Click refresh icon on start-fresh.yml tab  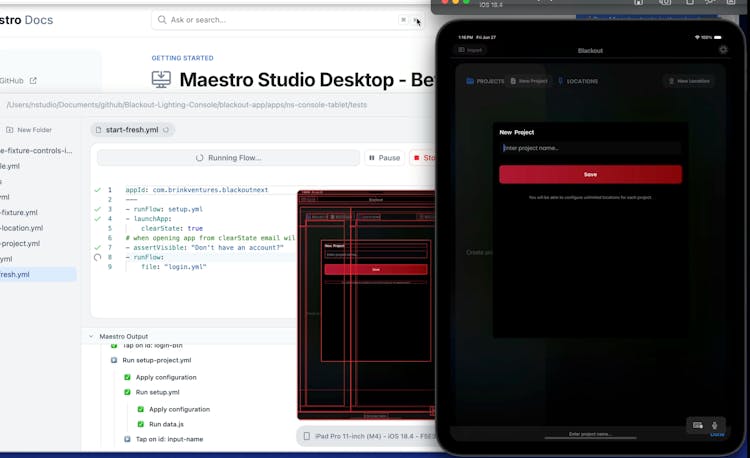click(166, 130)
